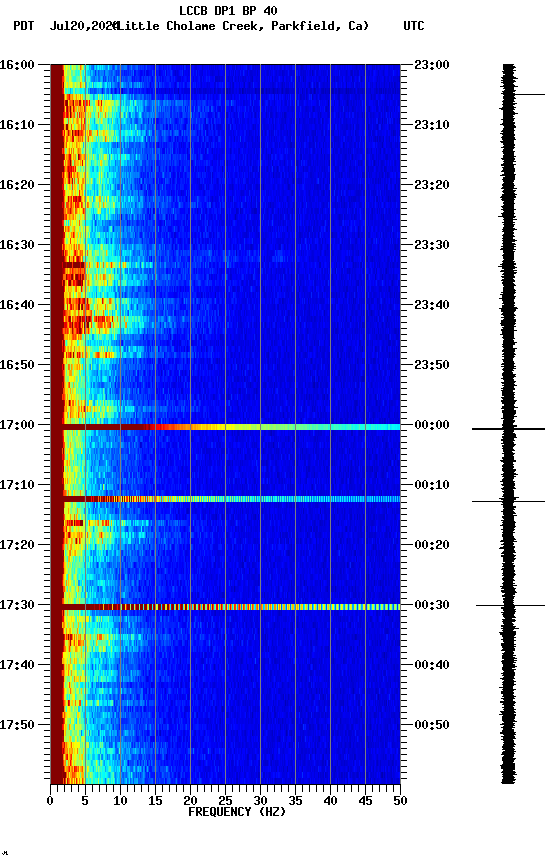
Task: Click the seismogram spike line at 00:30
Action: pyautogui.click(x=510, y=606)
